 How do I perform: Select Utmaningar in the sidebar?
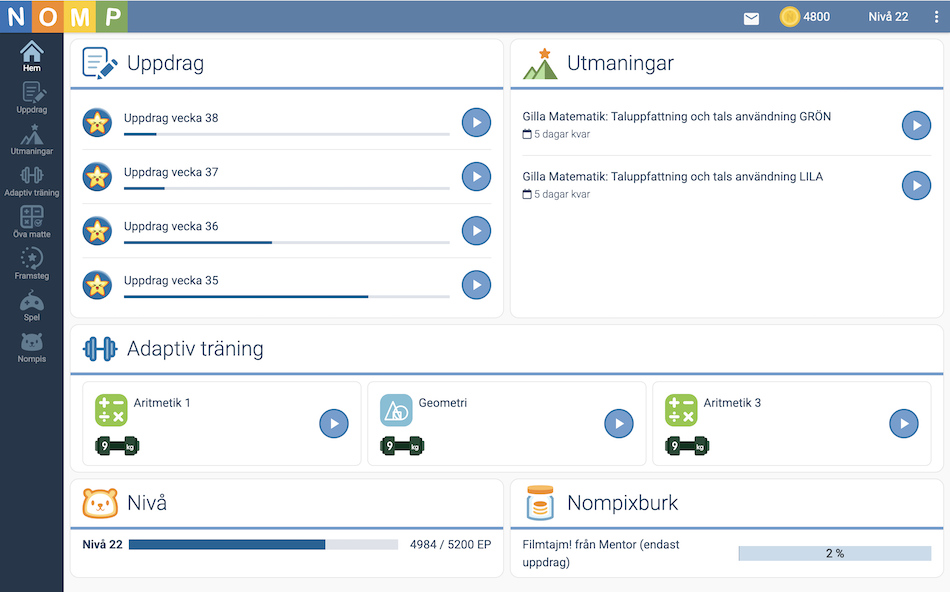(x=32, y=139)
